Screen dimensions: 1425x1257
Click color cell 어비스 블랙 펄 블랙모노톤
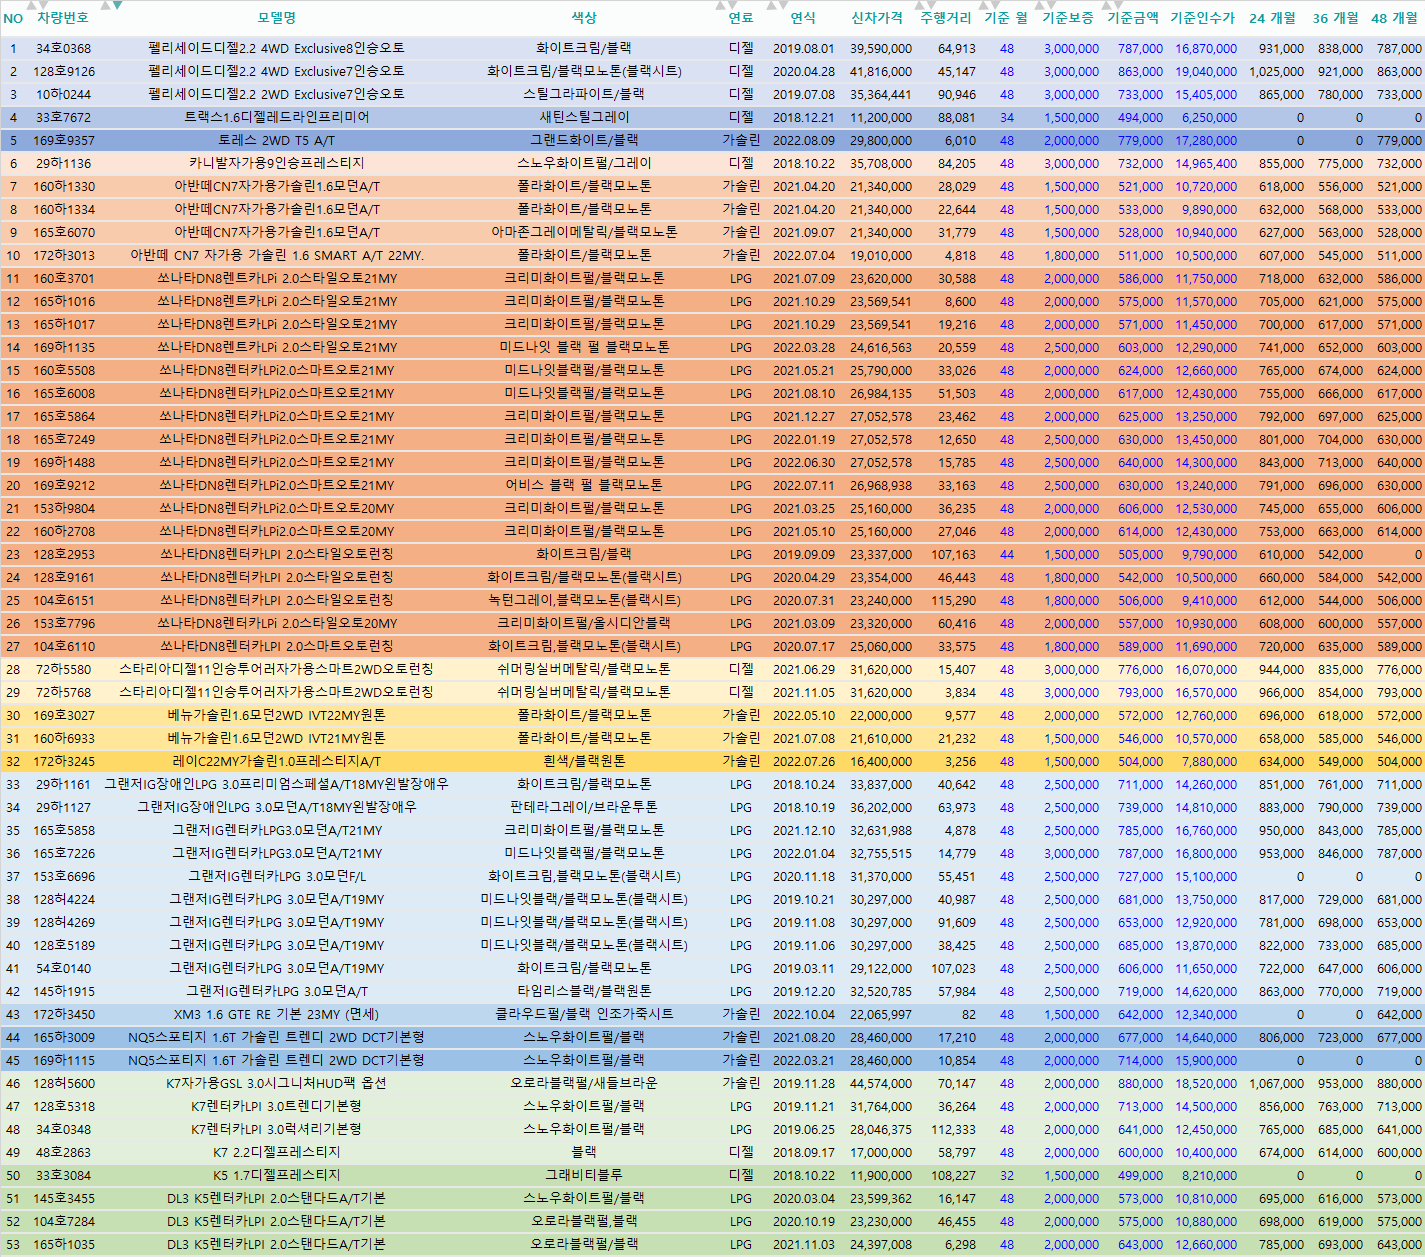pyautogui.click(x=584, y=485)
